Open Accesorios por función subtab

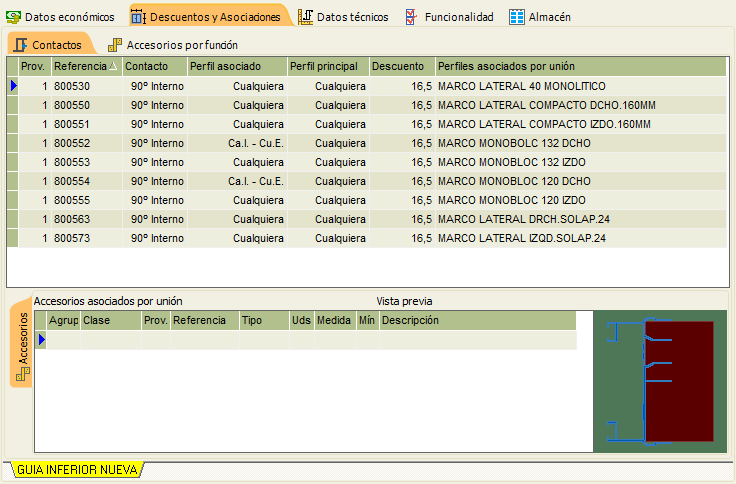(173, 45)
